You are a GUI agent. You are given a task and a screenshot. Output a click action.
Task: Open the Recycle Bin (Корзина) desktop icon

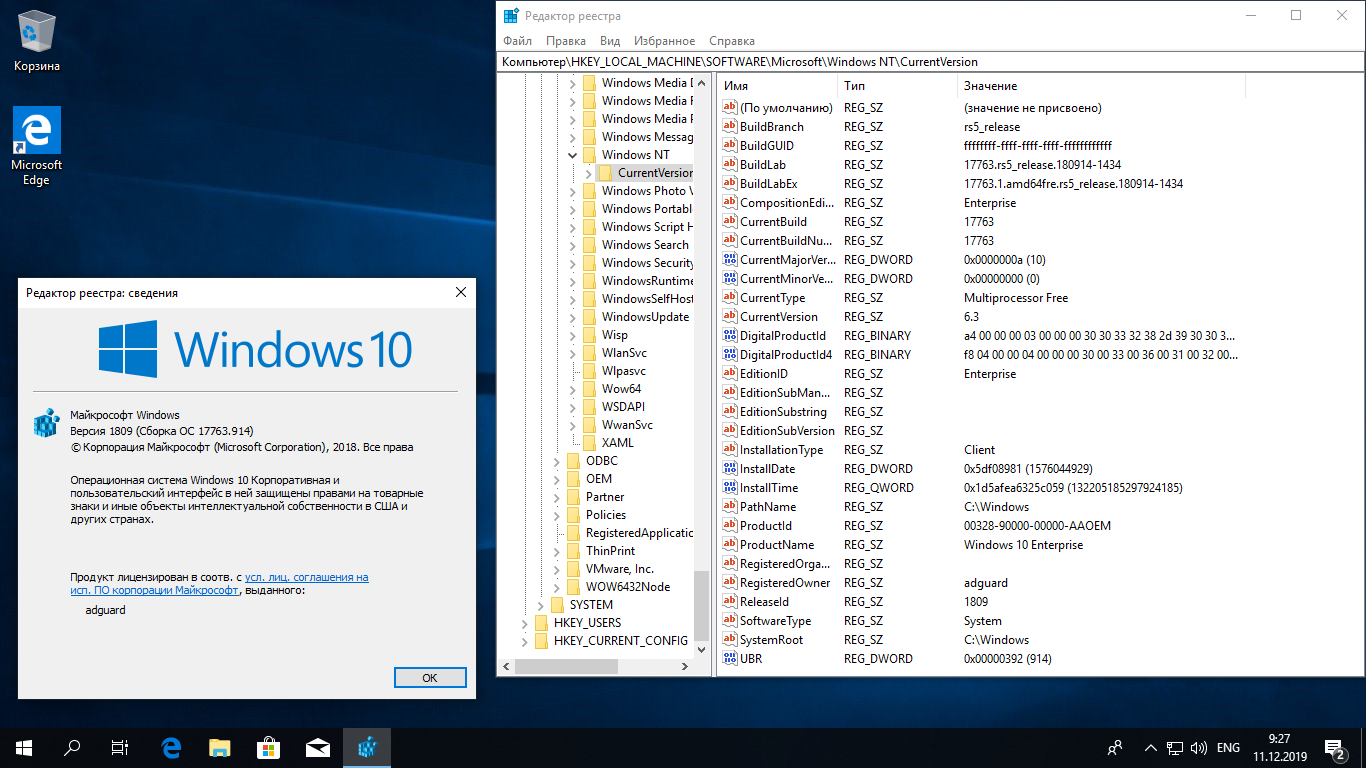37,40
